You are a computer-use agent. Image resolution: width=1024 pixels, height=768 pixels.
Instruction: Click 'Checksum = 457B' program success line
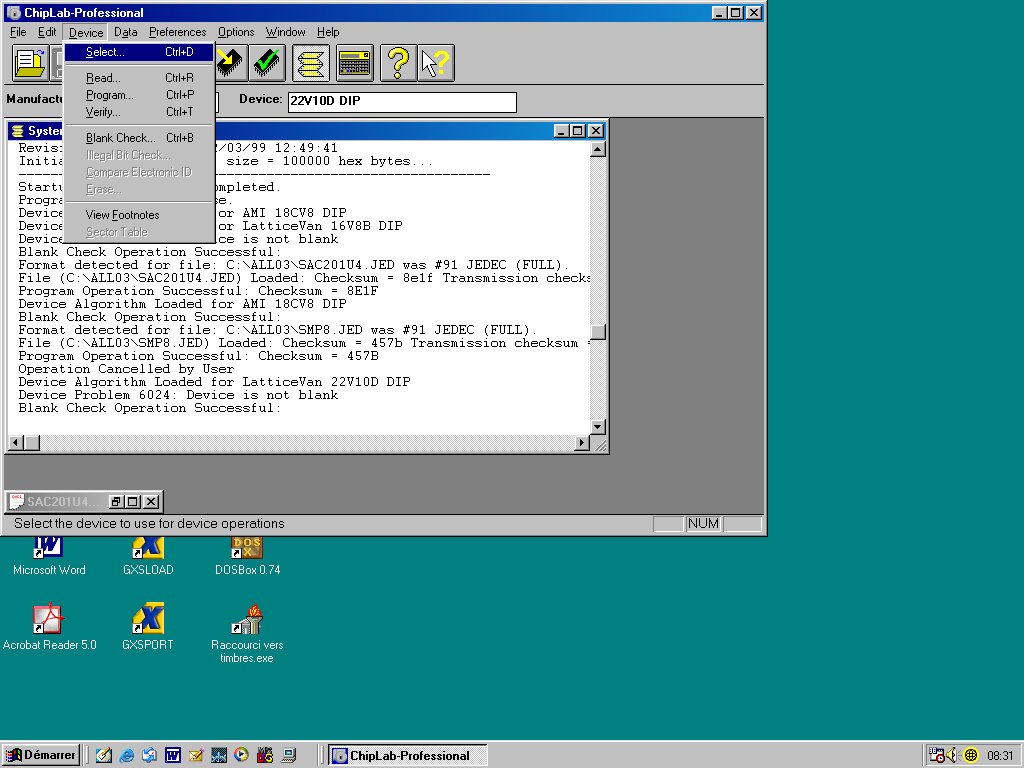199,356
